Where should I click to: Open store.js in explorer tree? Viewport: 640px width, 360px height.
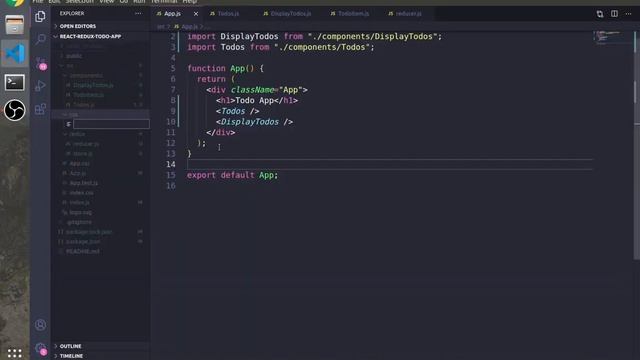point(82,153)
